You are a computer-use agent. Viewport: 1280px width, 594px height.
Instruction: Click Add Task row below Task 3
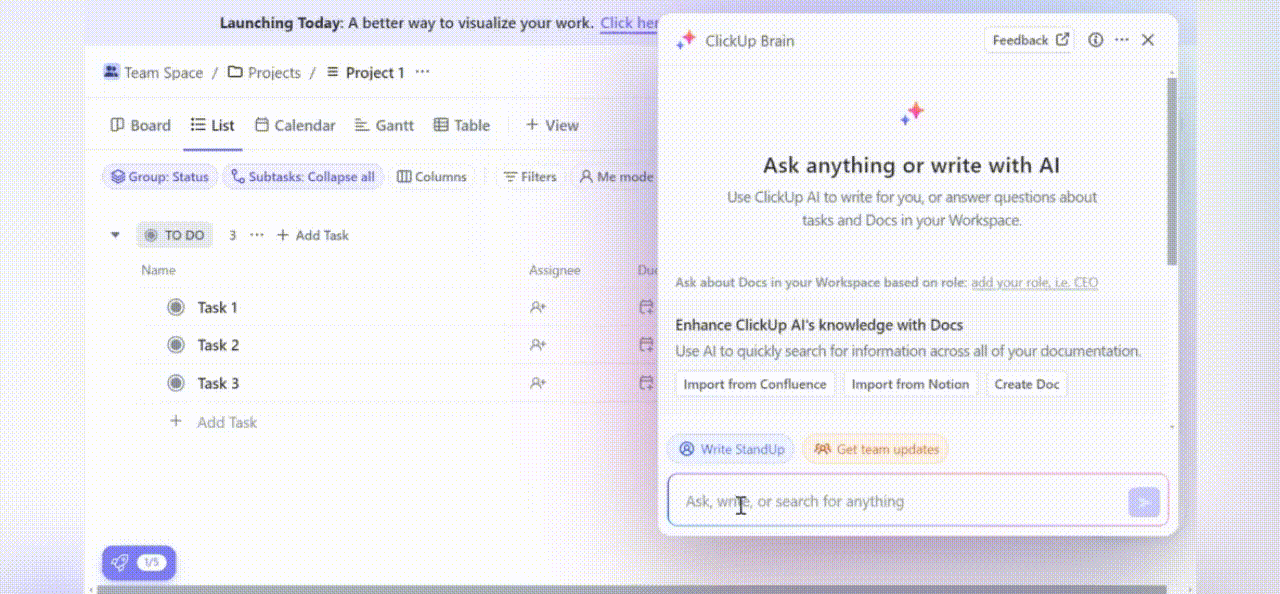(x=213, y=423)
